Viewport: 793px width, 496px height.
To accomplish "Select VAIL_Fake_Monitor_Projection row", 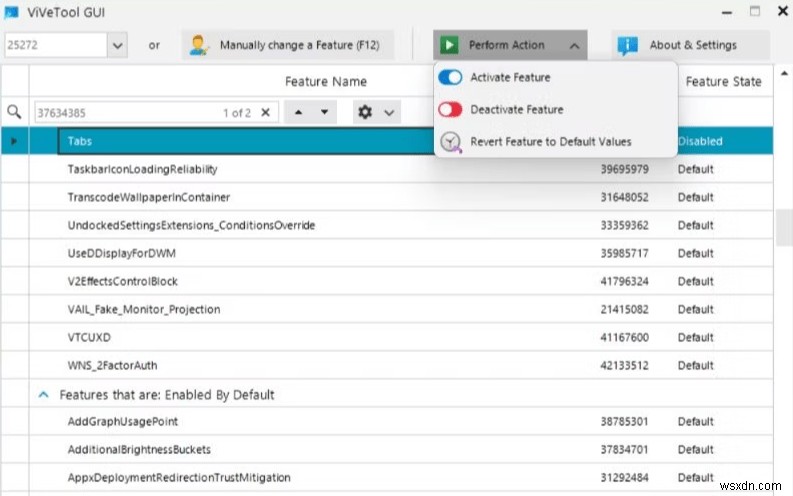I will coord(387,309).
